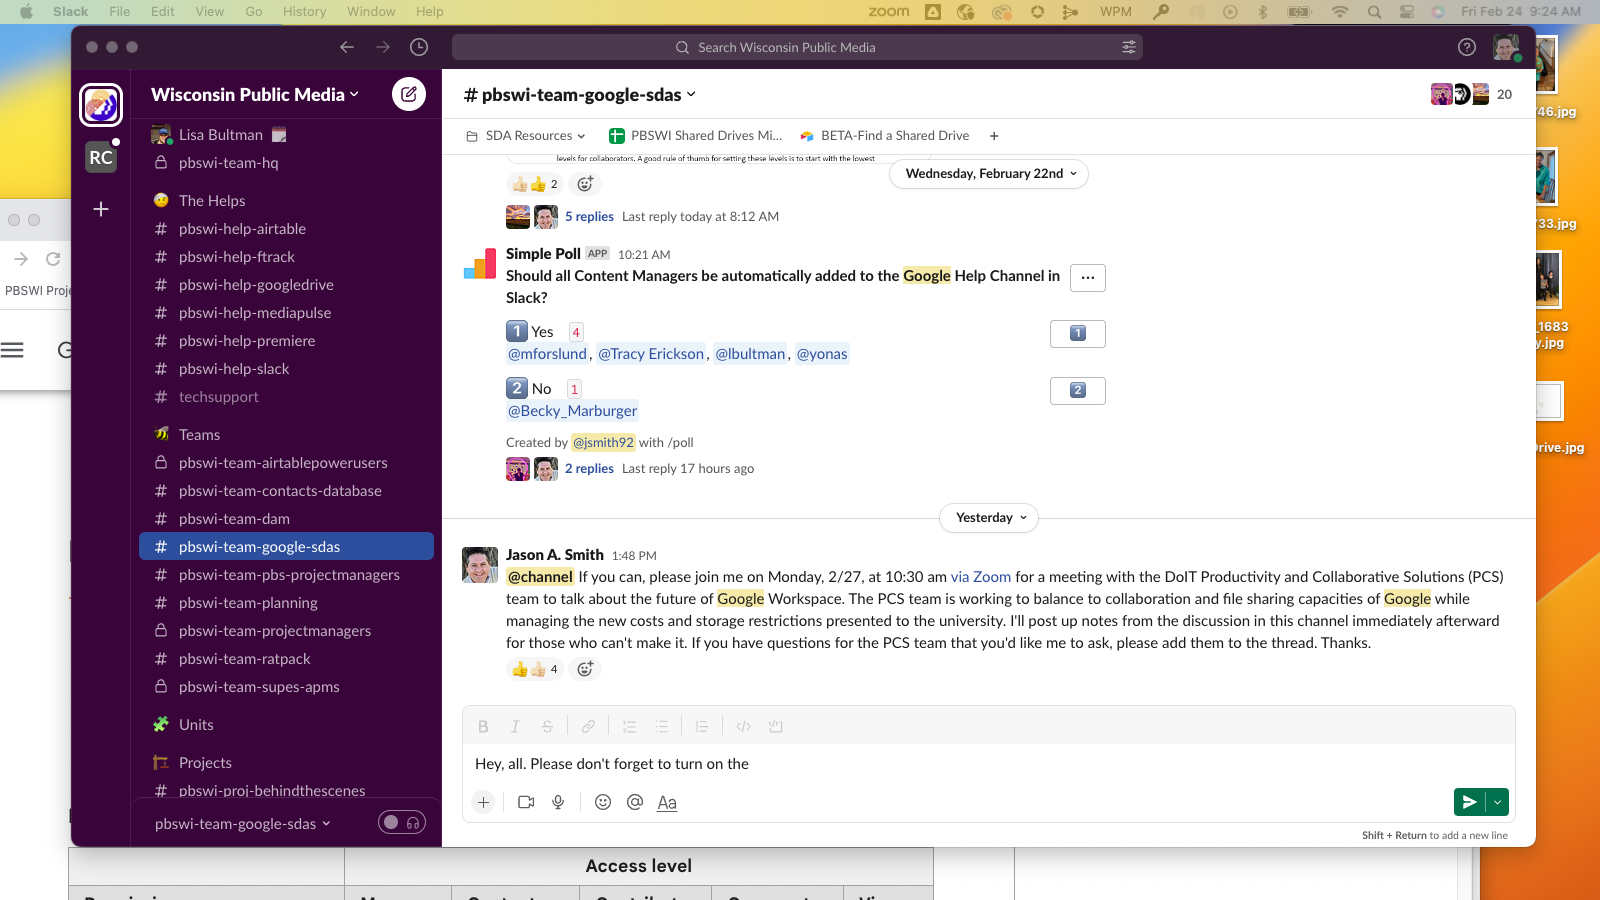Screen dimensions: 1600x900
Task: Toggle the thumbs up reaction with count 4
Action: click(x=535, y=669)
